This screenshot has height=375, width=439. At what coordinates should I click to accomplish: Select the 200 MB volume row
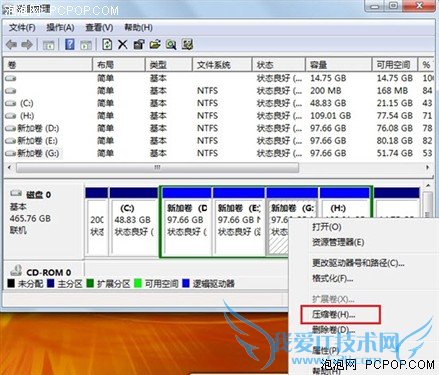[219, 91]
